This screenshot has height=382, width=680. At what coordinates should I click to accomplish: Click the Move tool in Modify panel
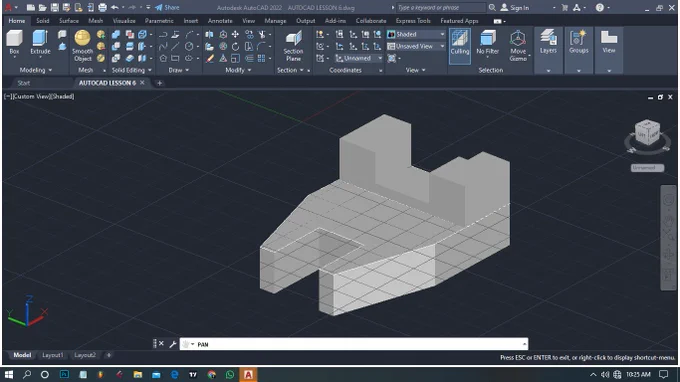click(x=235, y=34)
